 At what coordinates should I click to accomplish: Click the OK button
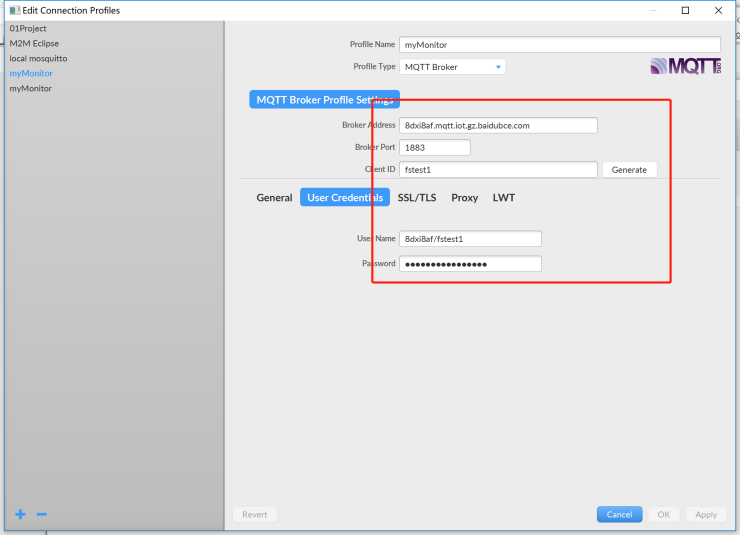[664, 514]
